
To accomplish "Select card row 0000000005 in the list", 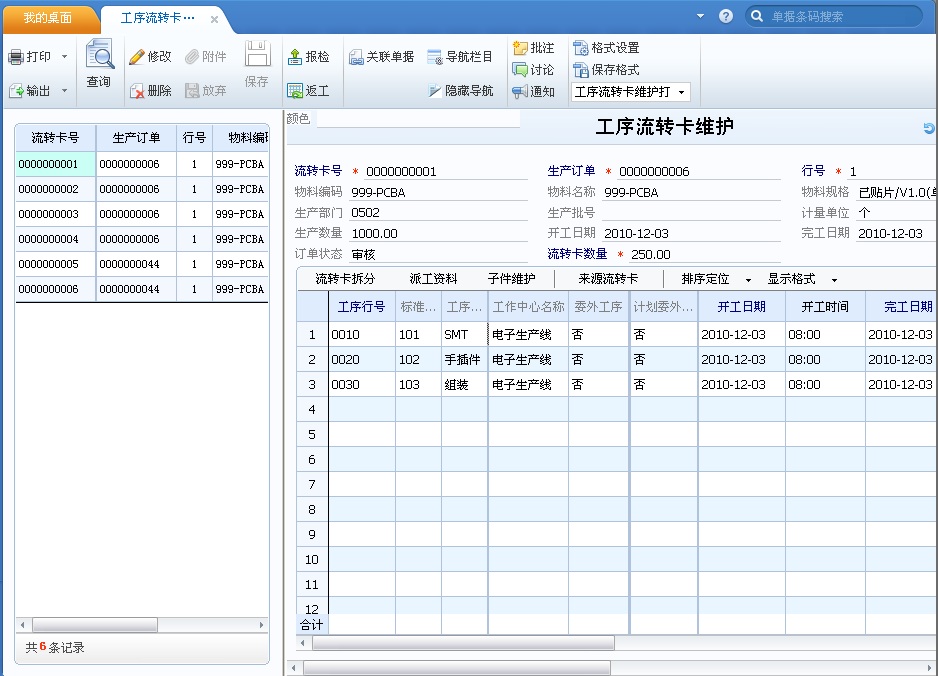I will point(142,264).
